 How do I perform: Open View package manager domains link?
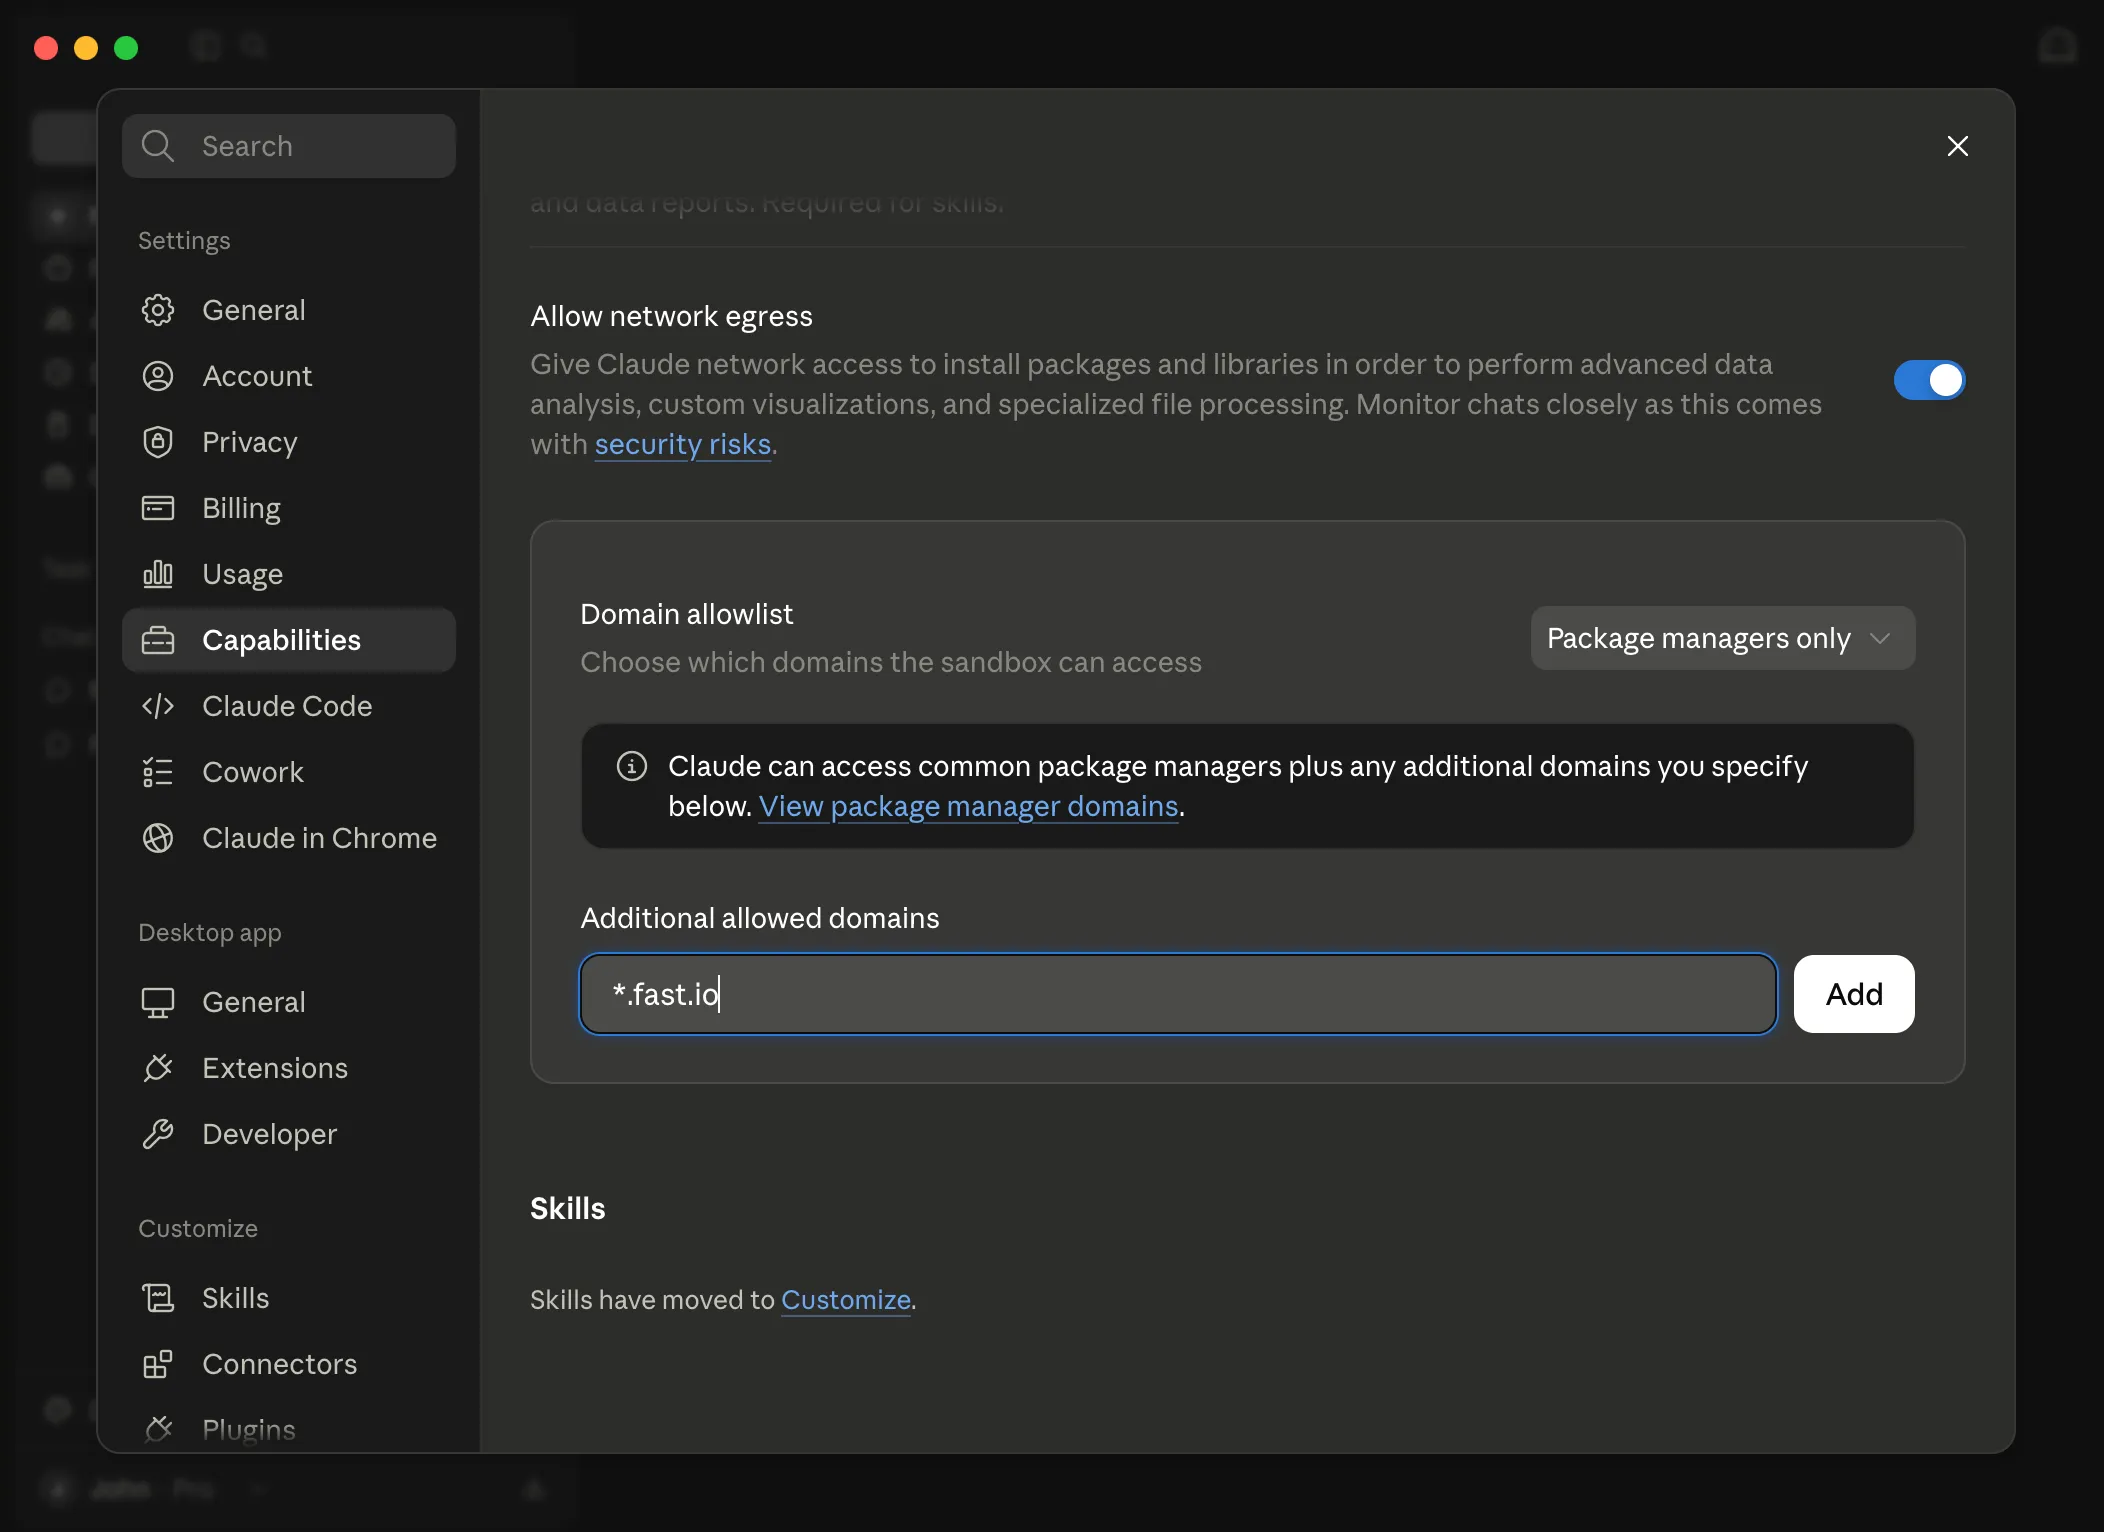click(969, 806)
